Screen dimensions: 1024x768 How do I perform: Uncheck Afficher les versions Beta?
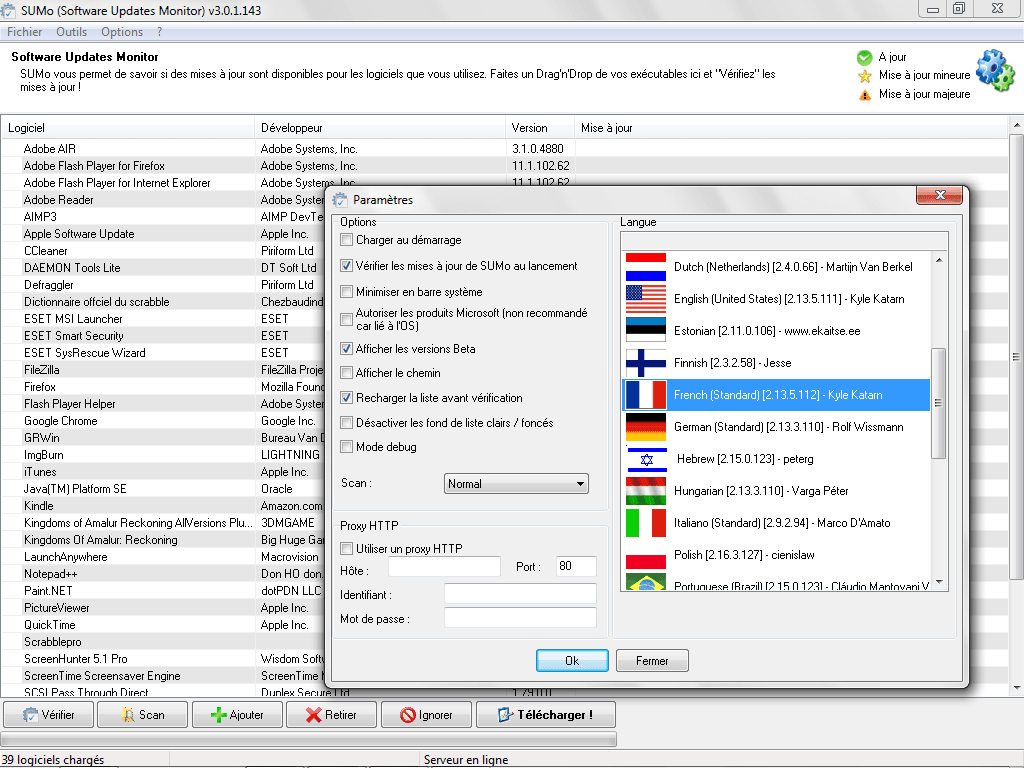pyautogui.click(x=347, y=349)
